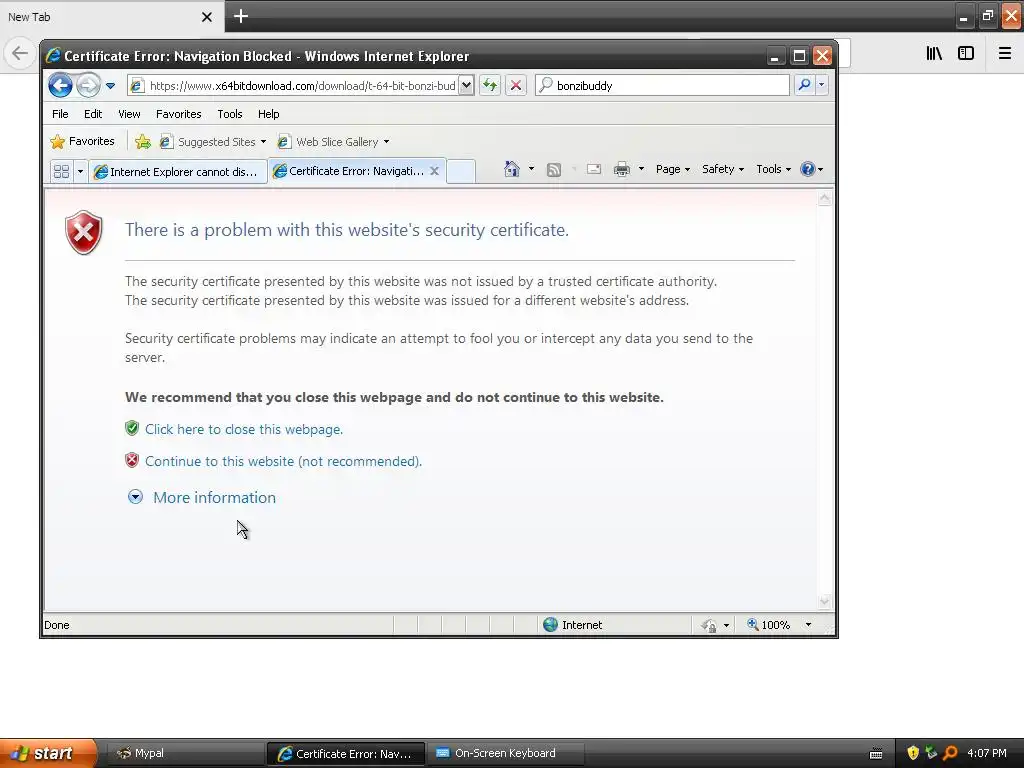Image resolution: width=1024 pixels, height=768 pixels.
Task: Close the Certificate Error tab
Action: [x=434, y=170]
